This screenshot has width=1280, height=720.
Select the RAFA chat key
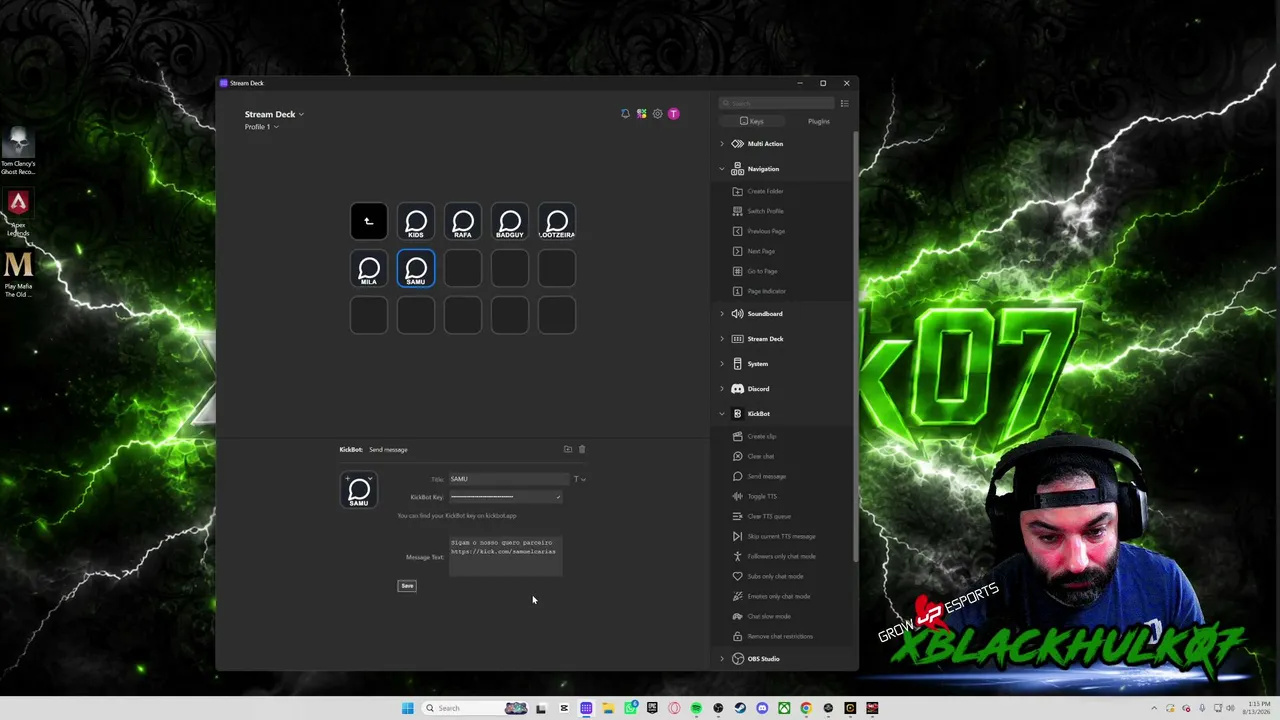coord(463,222)
